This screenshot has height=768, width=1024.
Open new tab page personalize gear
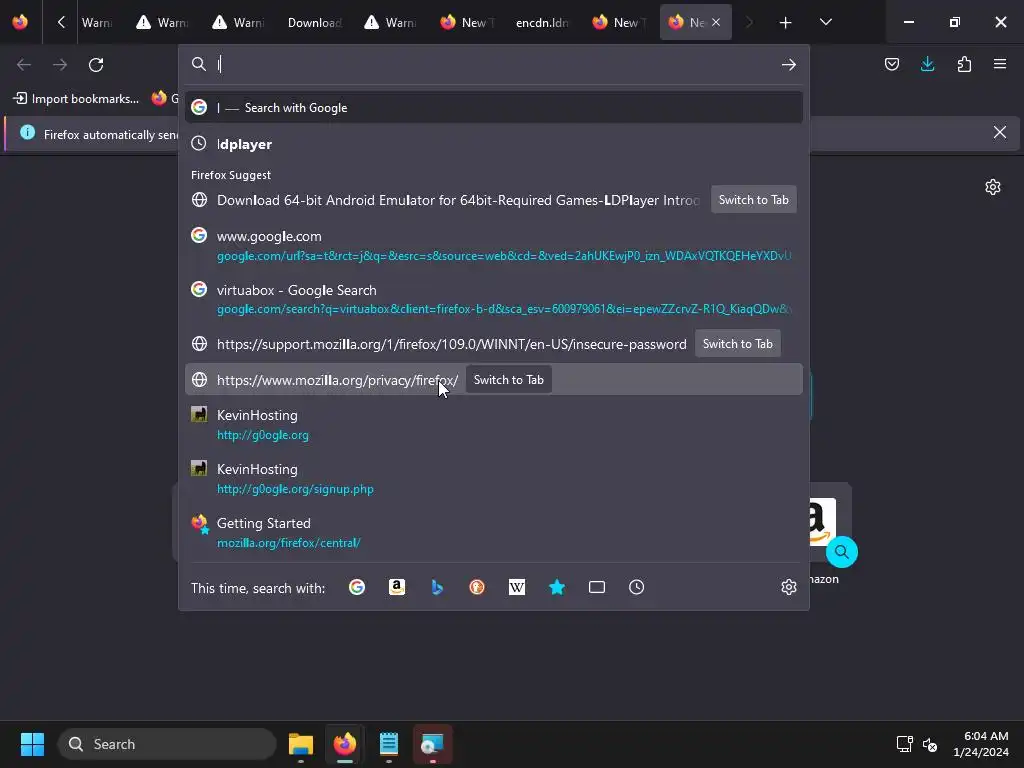[x=993, y=187]
